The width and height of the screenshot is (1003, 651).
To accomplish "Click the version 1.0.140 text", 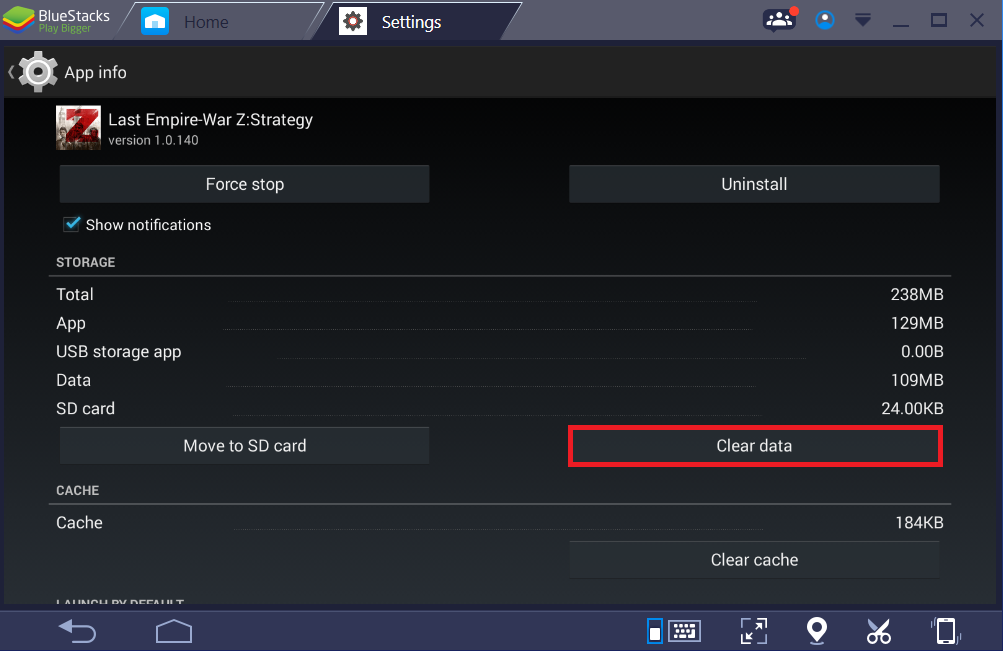I will 153,140.
